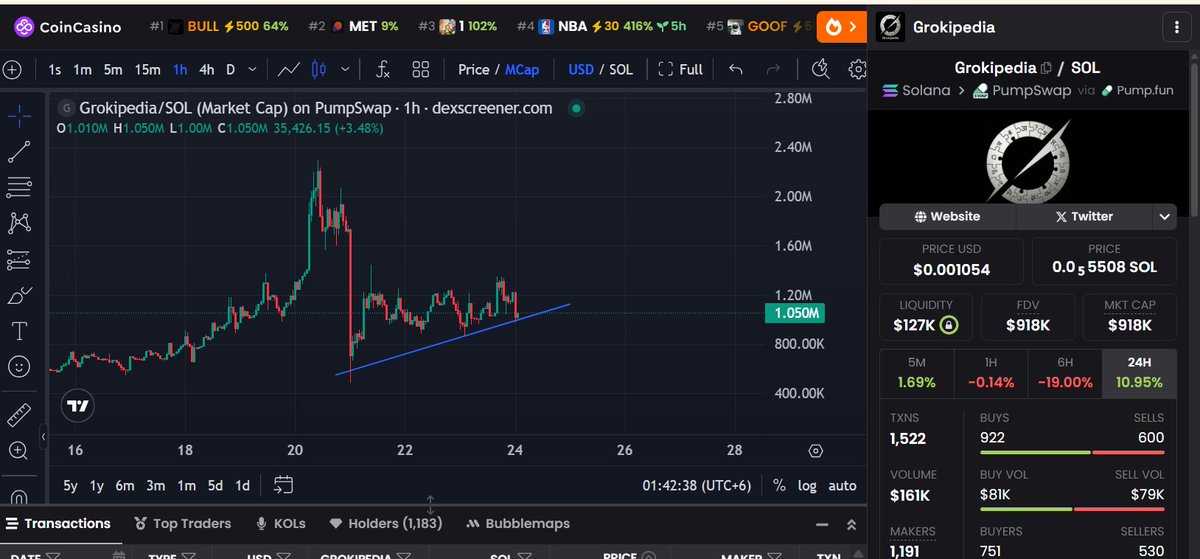This screenshot has width=1200, height=559.
Task: Select the 4h interval
Action: click(x=206, y=69)
